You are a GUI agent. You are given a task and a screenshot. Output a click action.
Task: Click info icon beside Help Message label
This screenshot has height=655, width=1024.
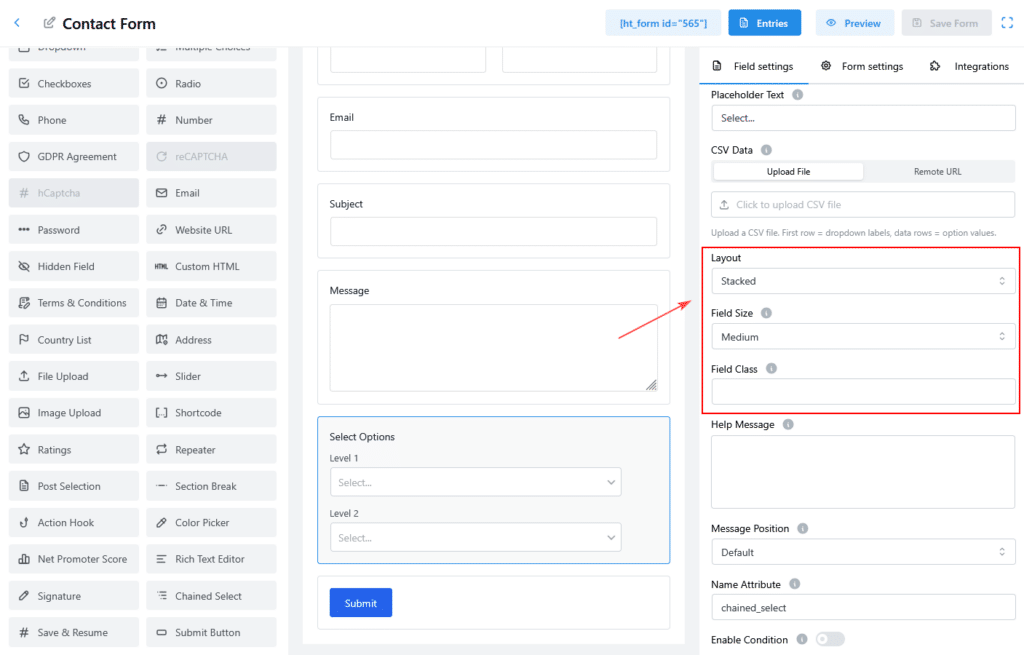coord(788,425)
